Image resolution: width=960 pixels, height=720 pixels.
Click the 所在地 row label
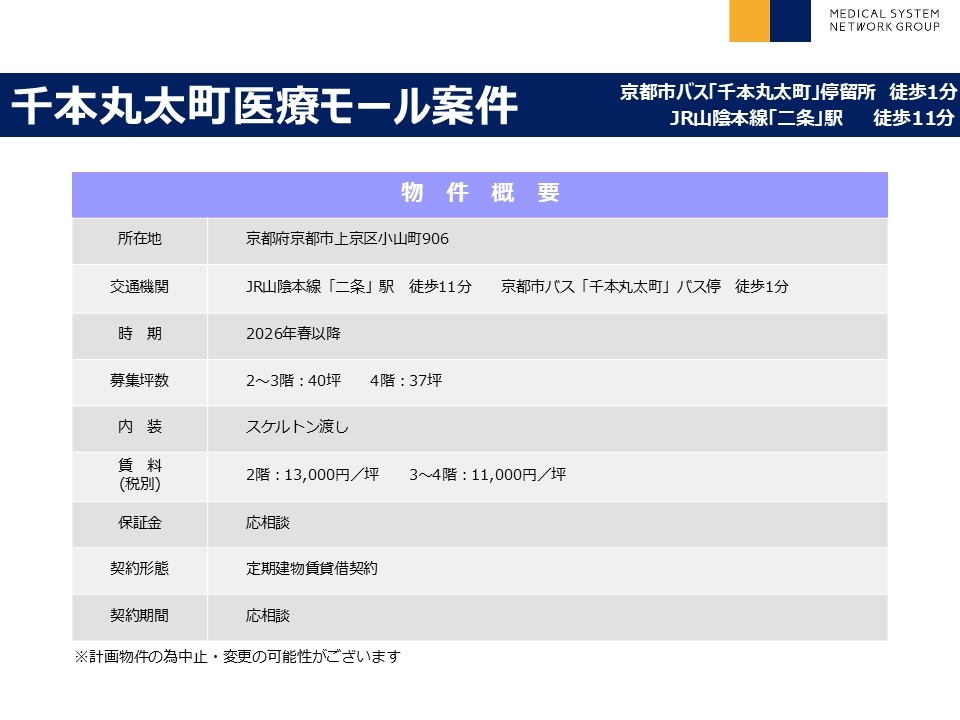point(140,239)
